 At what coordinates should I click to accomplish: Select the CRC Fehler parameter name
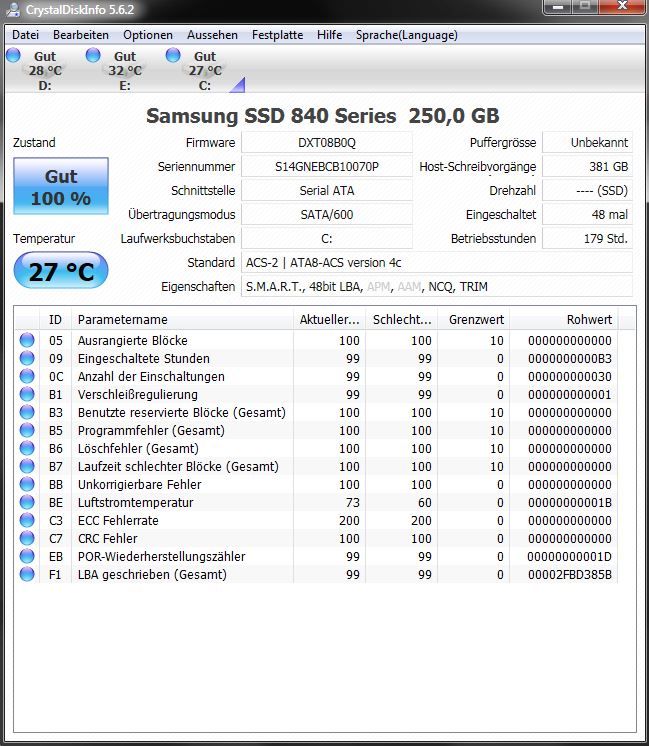pos(108,539)
